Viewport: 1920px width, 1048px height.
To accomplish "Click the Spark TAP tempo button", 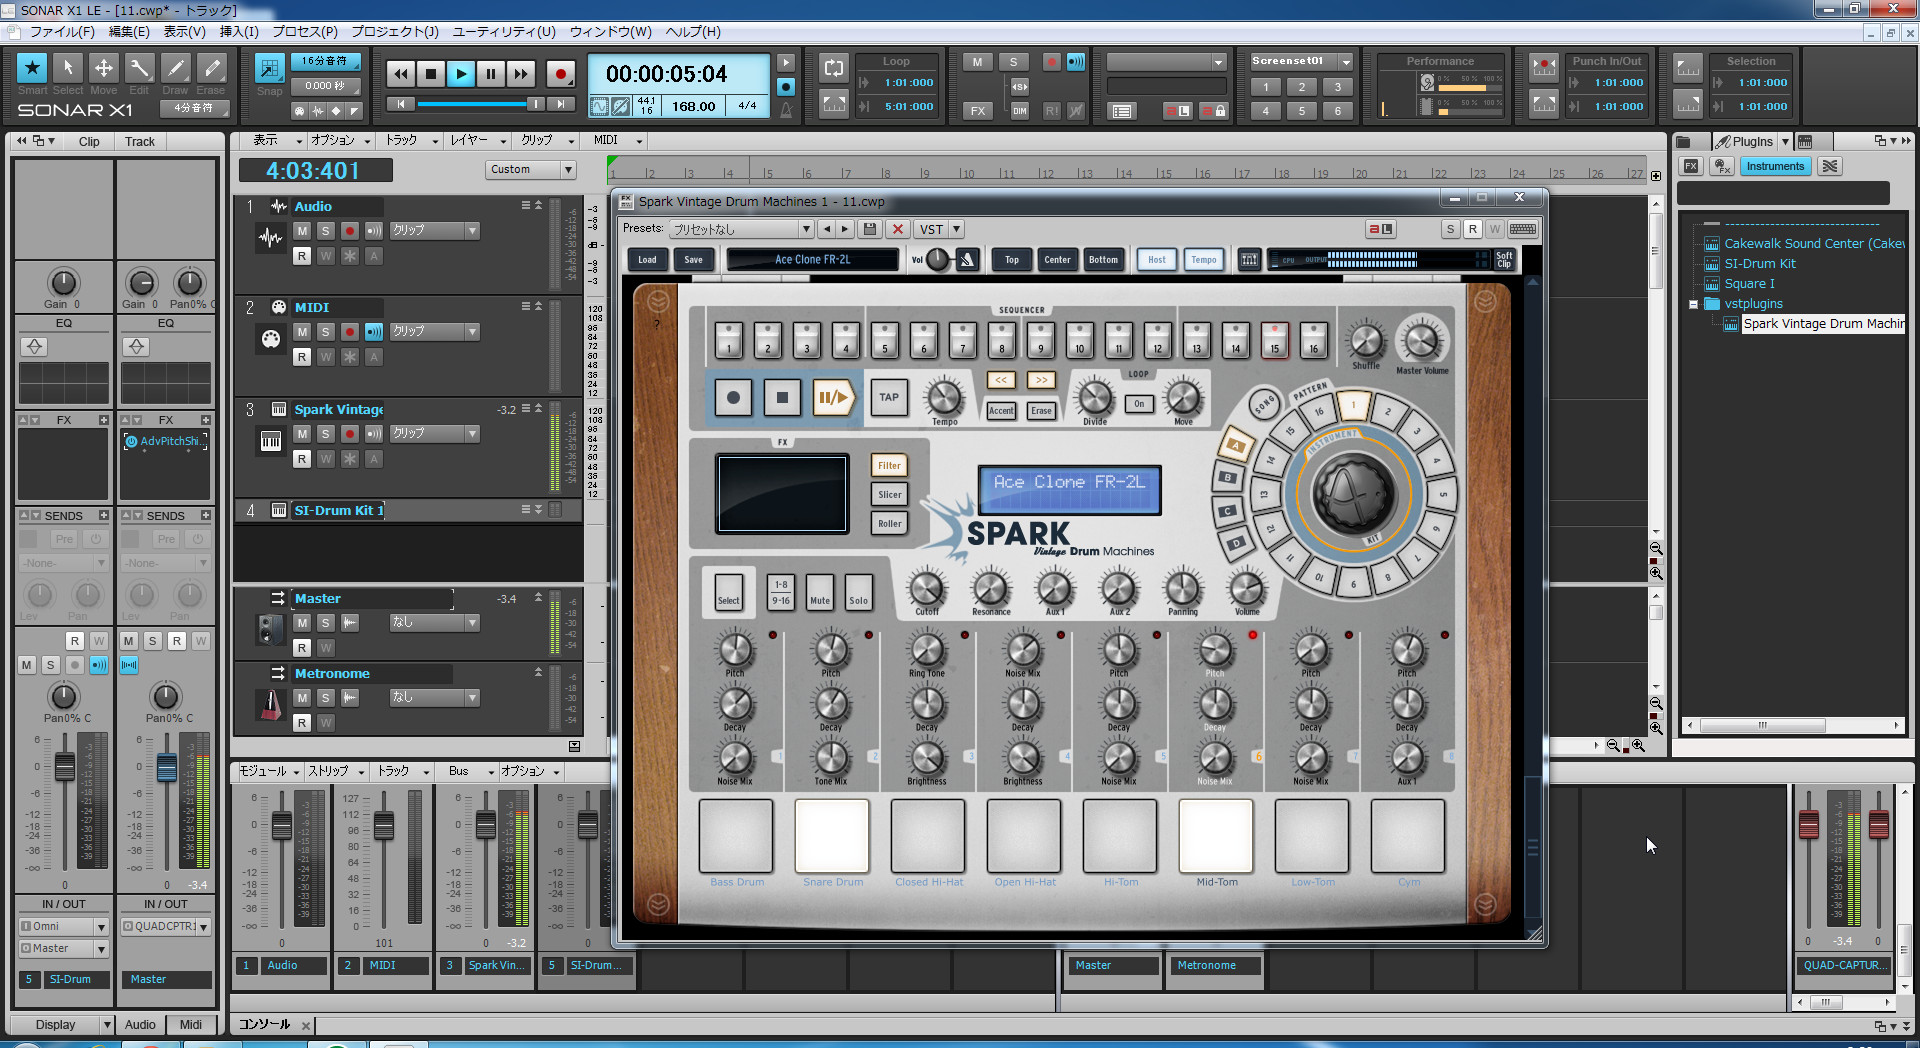I will tap(889, 397).
